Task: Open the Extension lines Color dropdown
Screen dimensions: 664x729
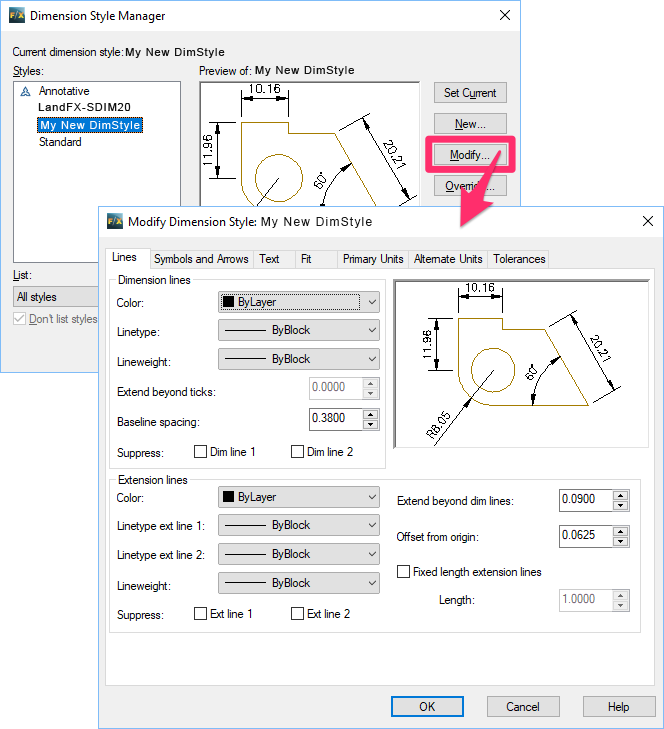Action: point(299,497)
